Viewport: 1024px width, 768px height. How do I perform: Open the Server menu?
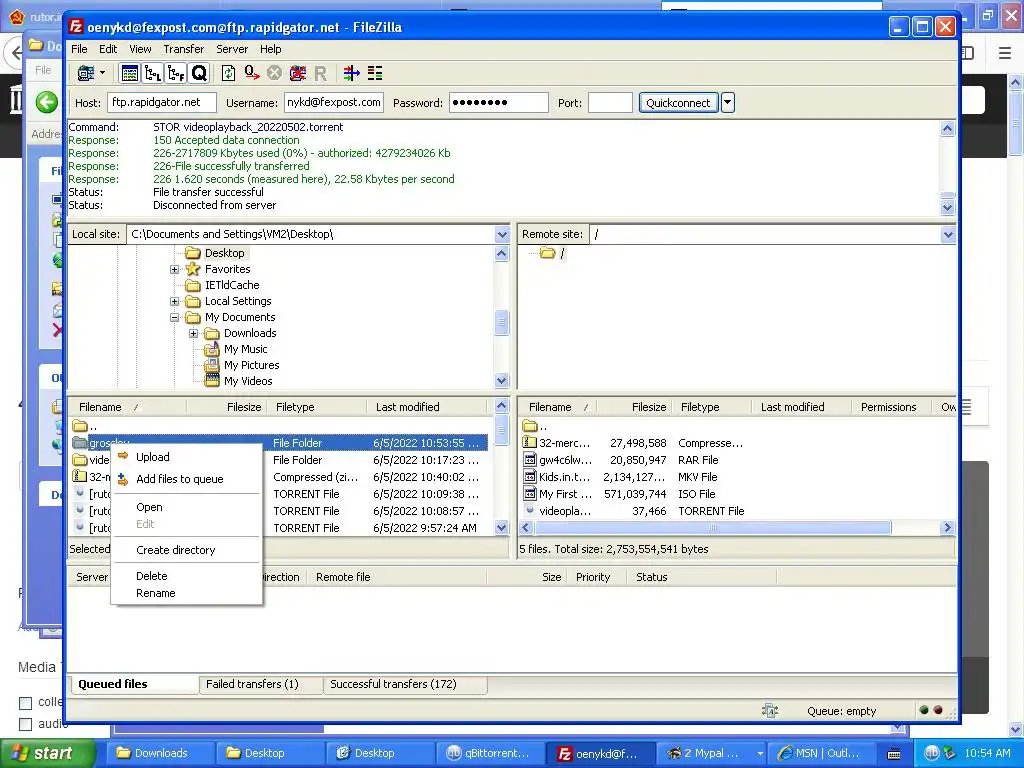coord(232,49)
